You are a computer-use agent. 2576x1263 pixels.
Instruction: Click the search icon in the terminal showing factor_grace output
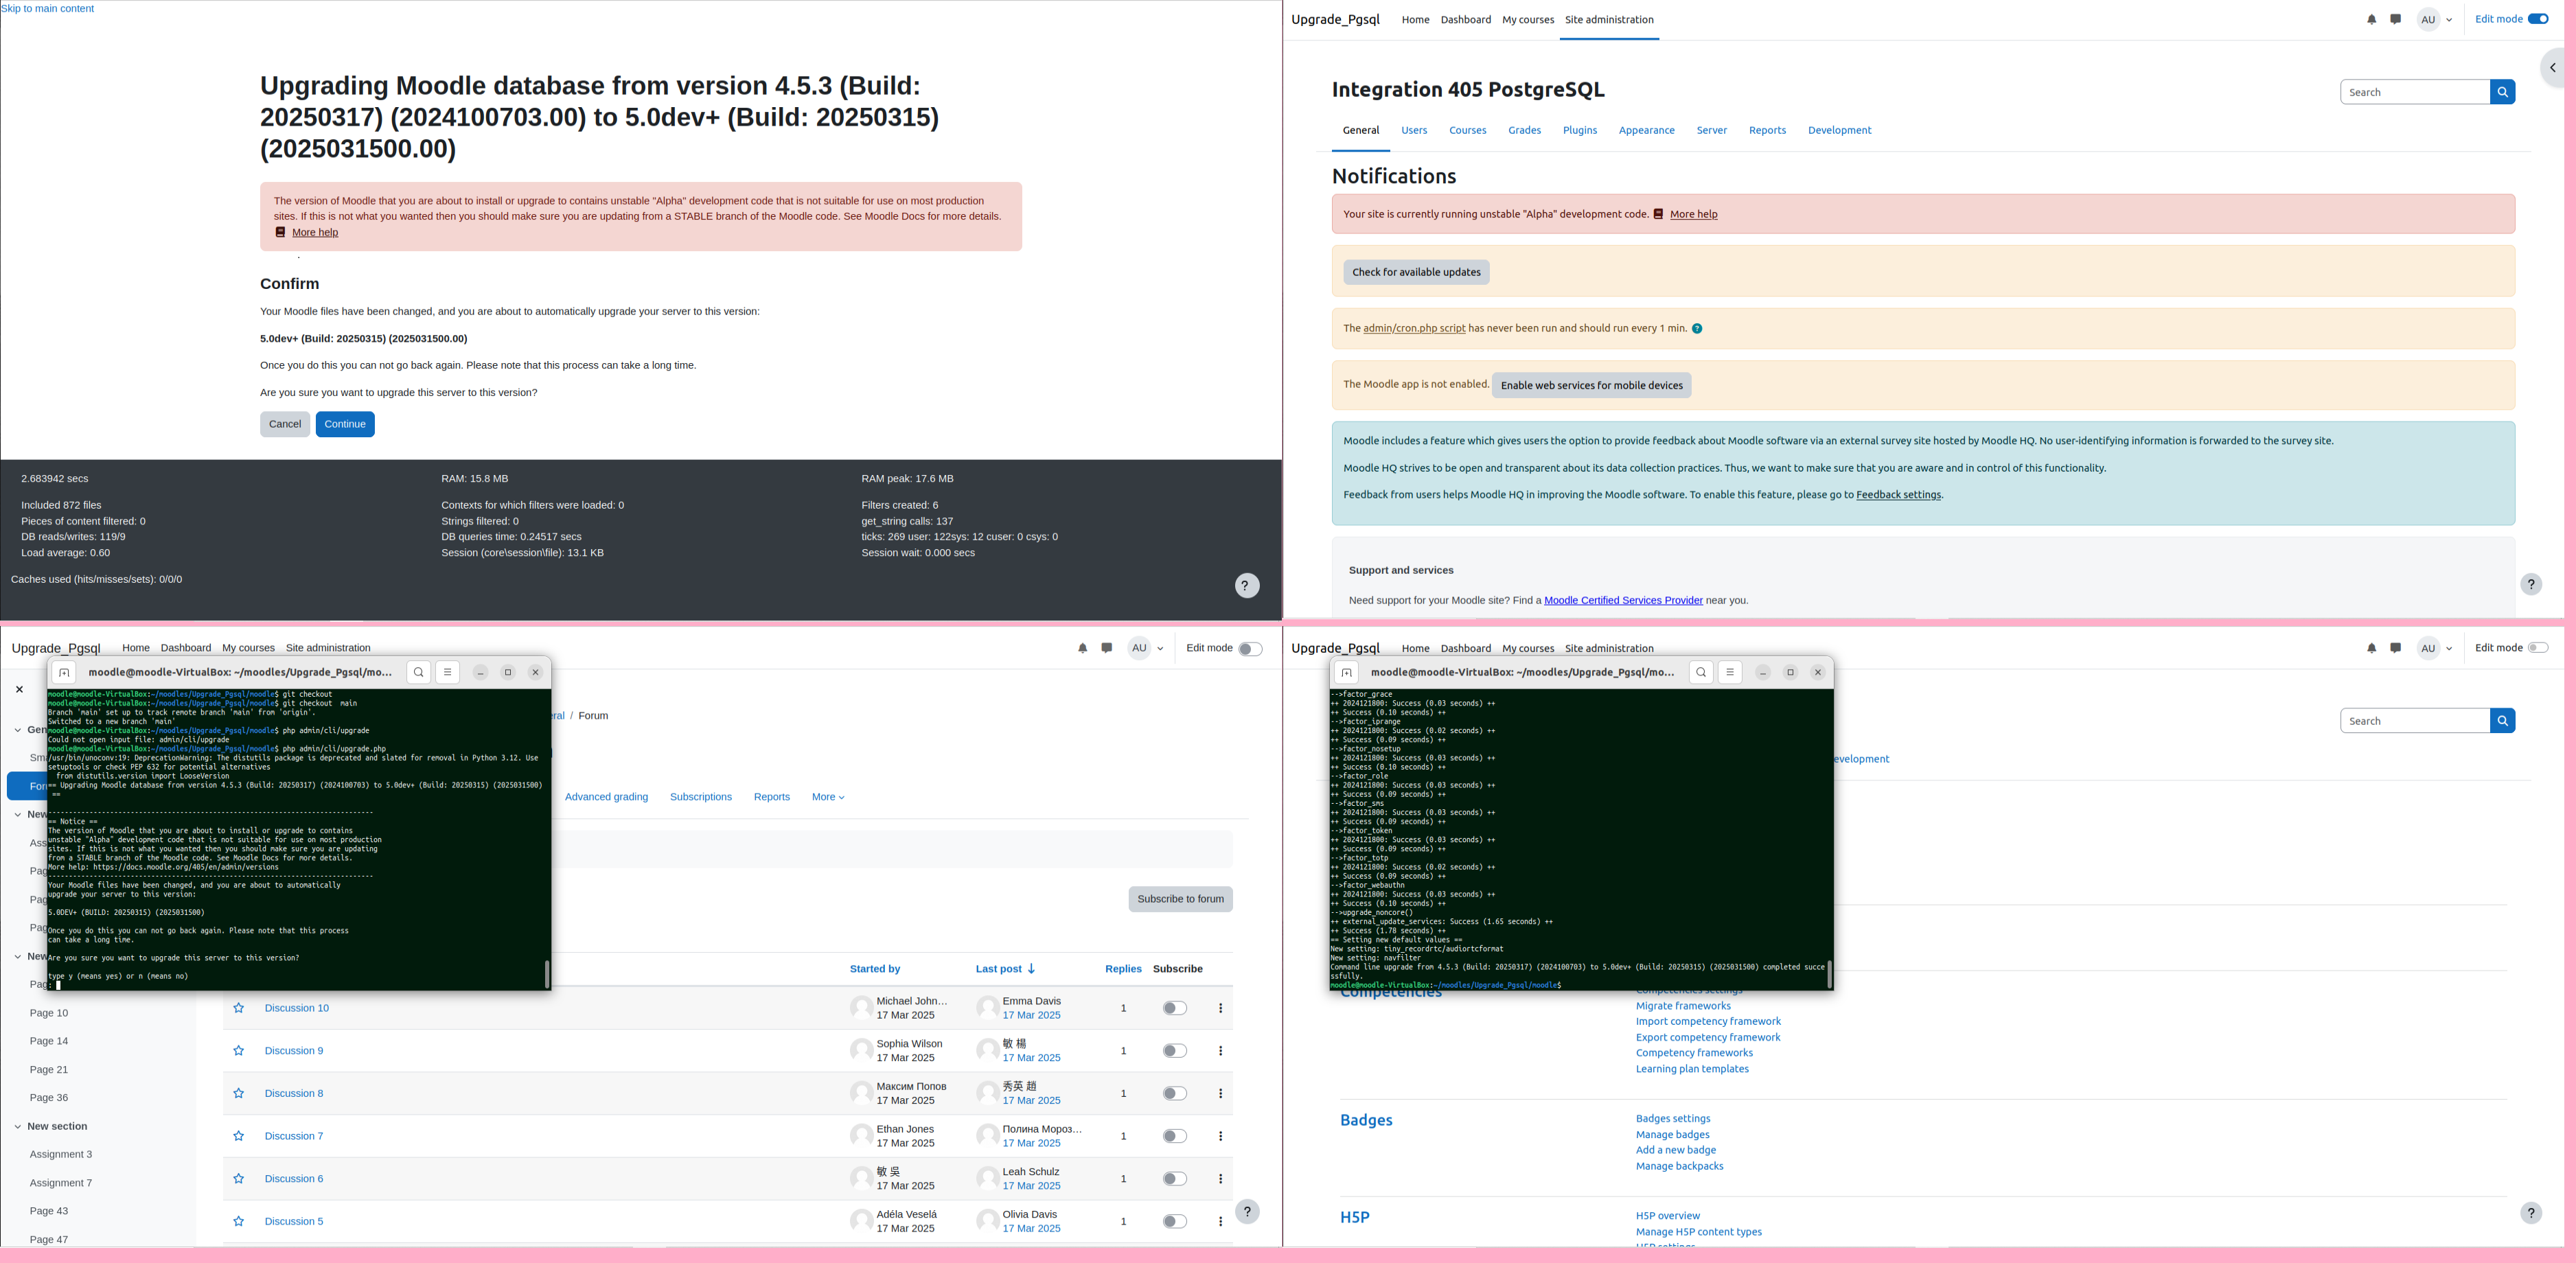pyautogui.click(x=1701, y=672)
